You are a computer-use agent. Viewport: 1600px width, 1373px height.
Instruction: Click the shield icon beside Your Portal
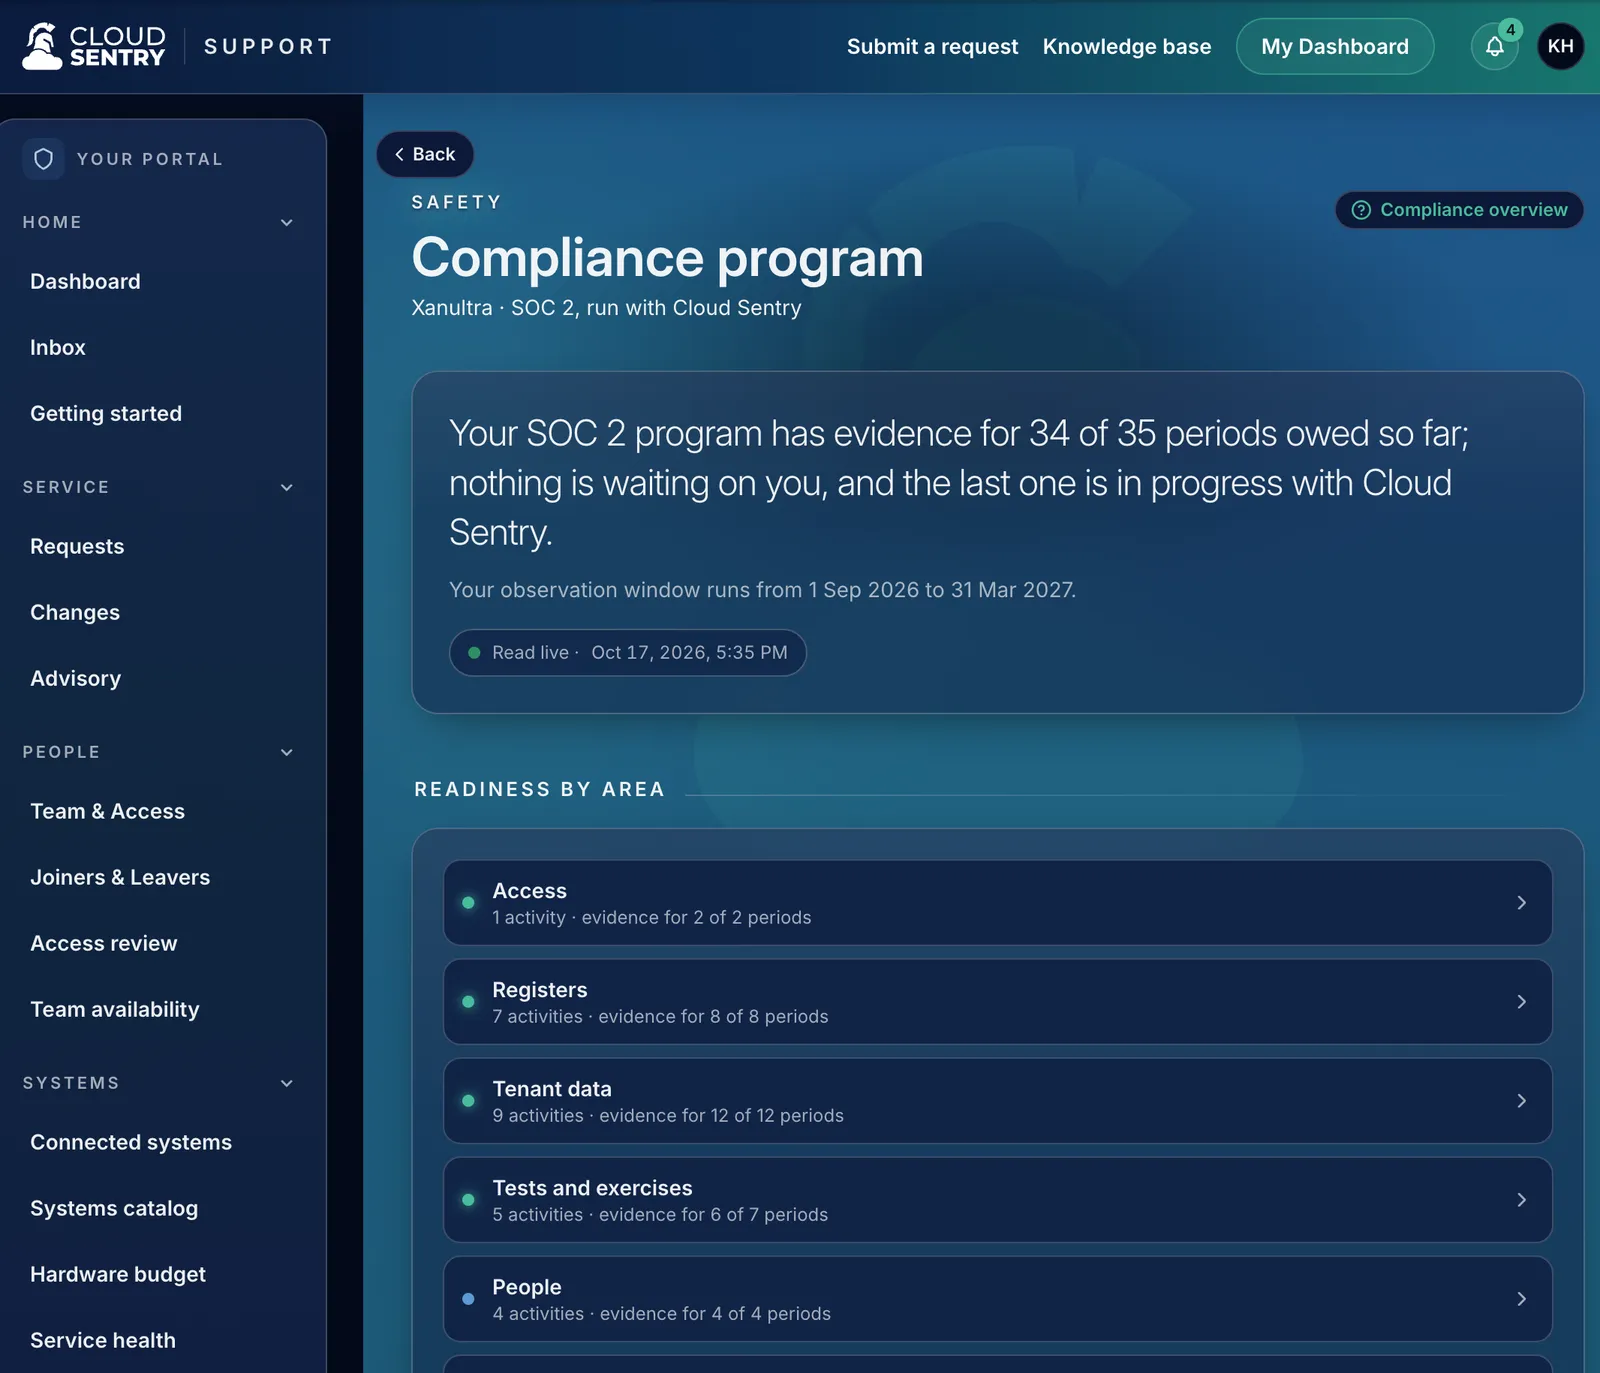pyautogui.click(x=43, y=159)
